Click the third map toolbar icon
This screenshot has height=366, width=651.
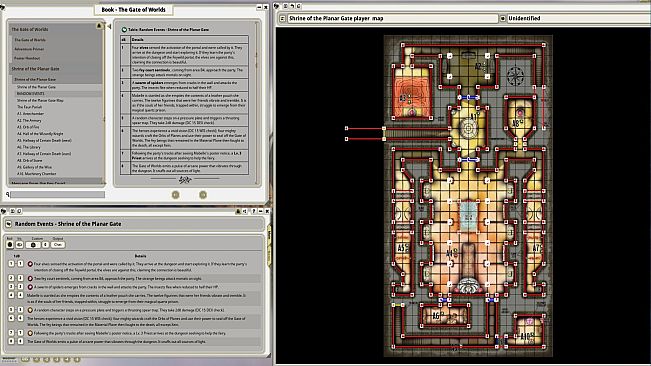299,6
